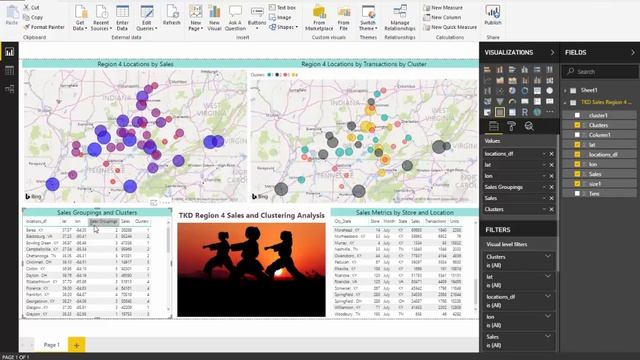The height and width of the screenshot is (360, 640).
Task: Select the R script visual icon
Action: coord(524,112)
